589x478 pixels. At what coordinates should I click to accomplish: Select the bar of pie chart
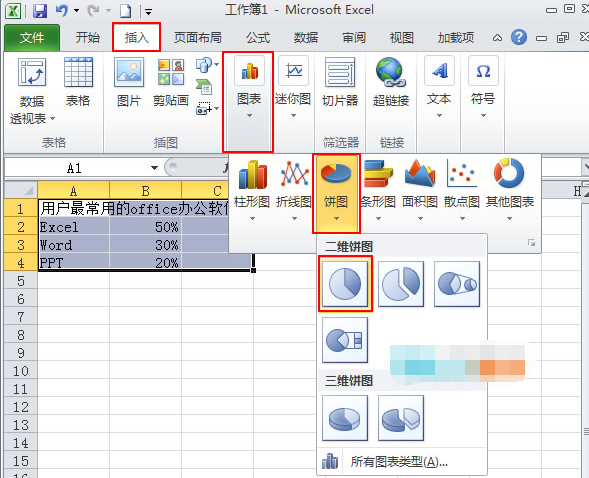point(345,340)
